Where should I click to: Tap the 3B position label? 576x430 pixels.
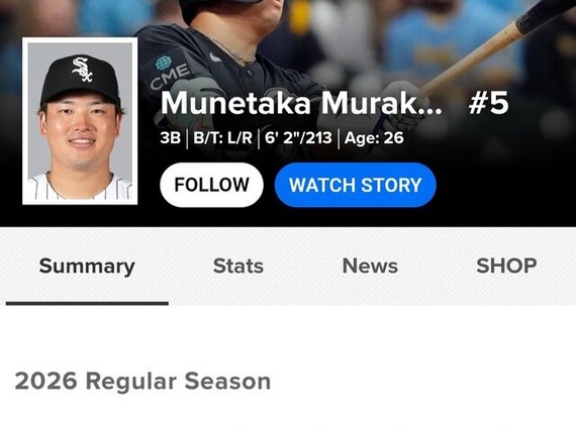click(x=170, y=138)
